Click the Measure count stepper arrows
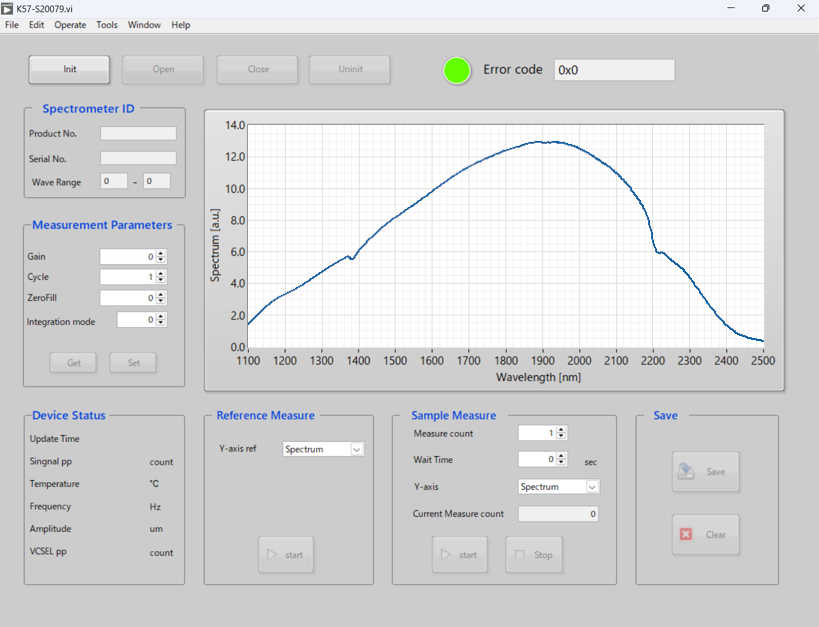Screen dimensions: 819x627 561,433
